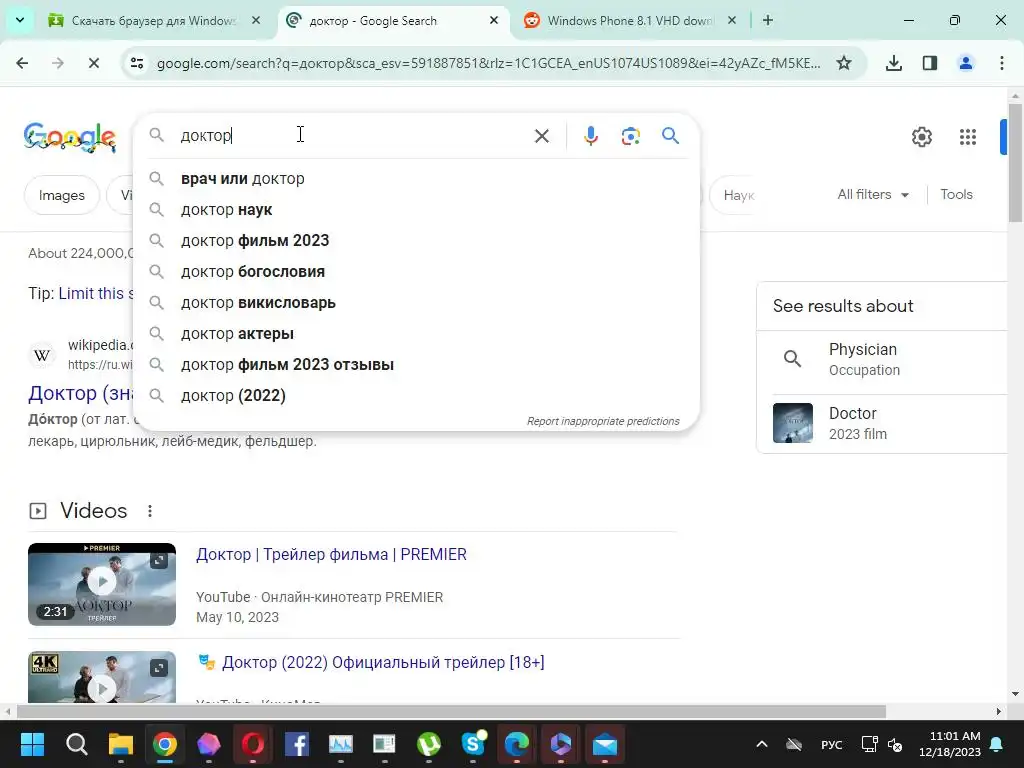Close the доктор Google Search tab
This screenshot has width=1024, height=768.
click(x=494, y=20)
